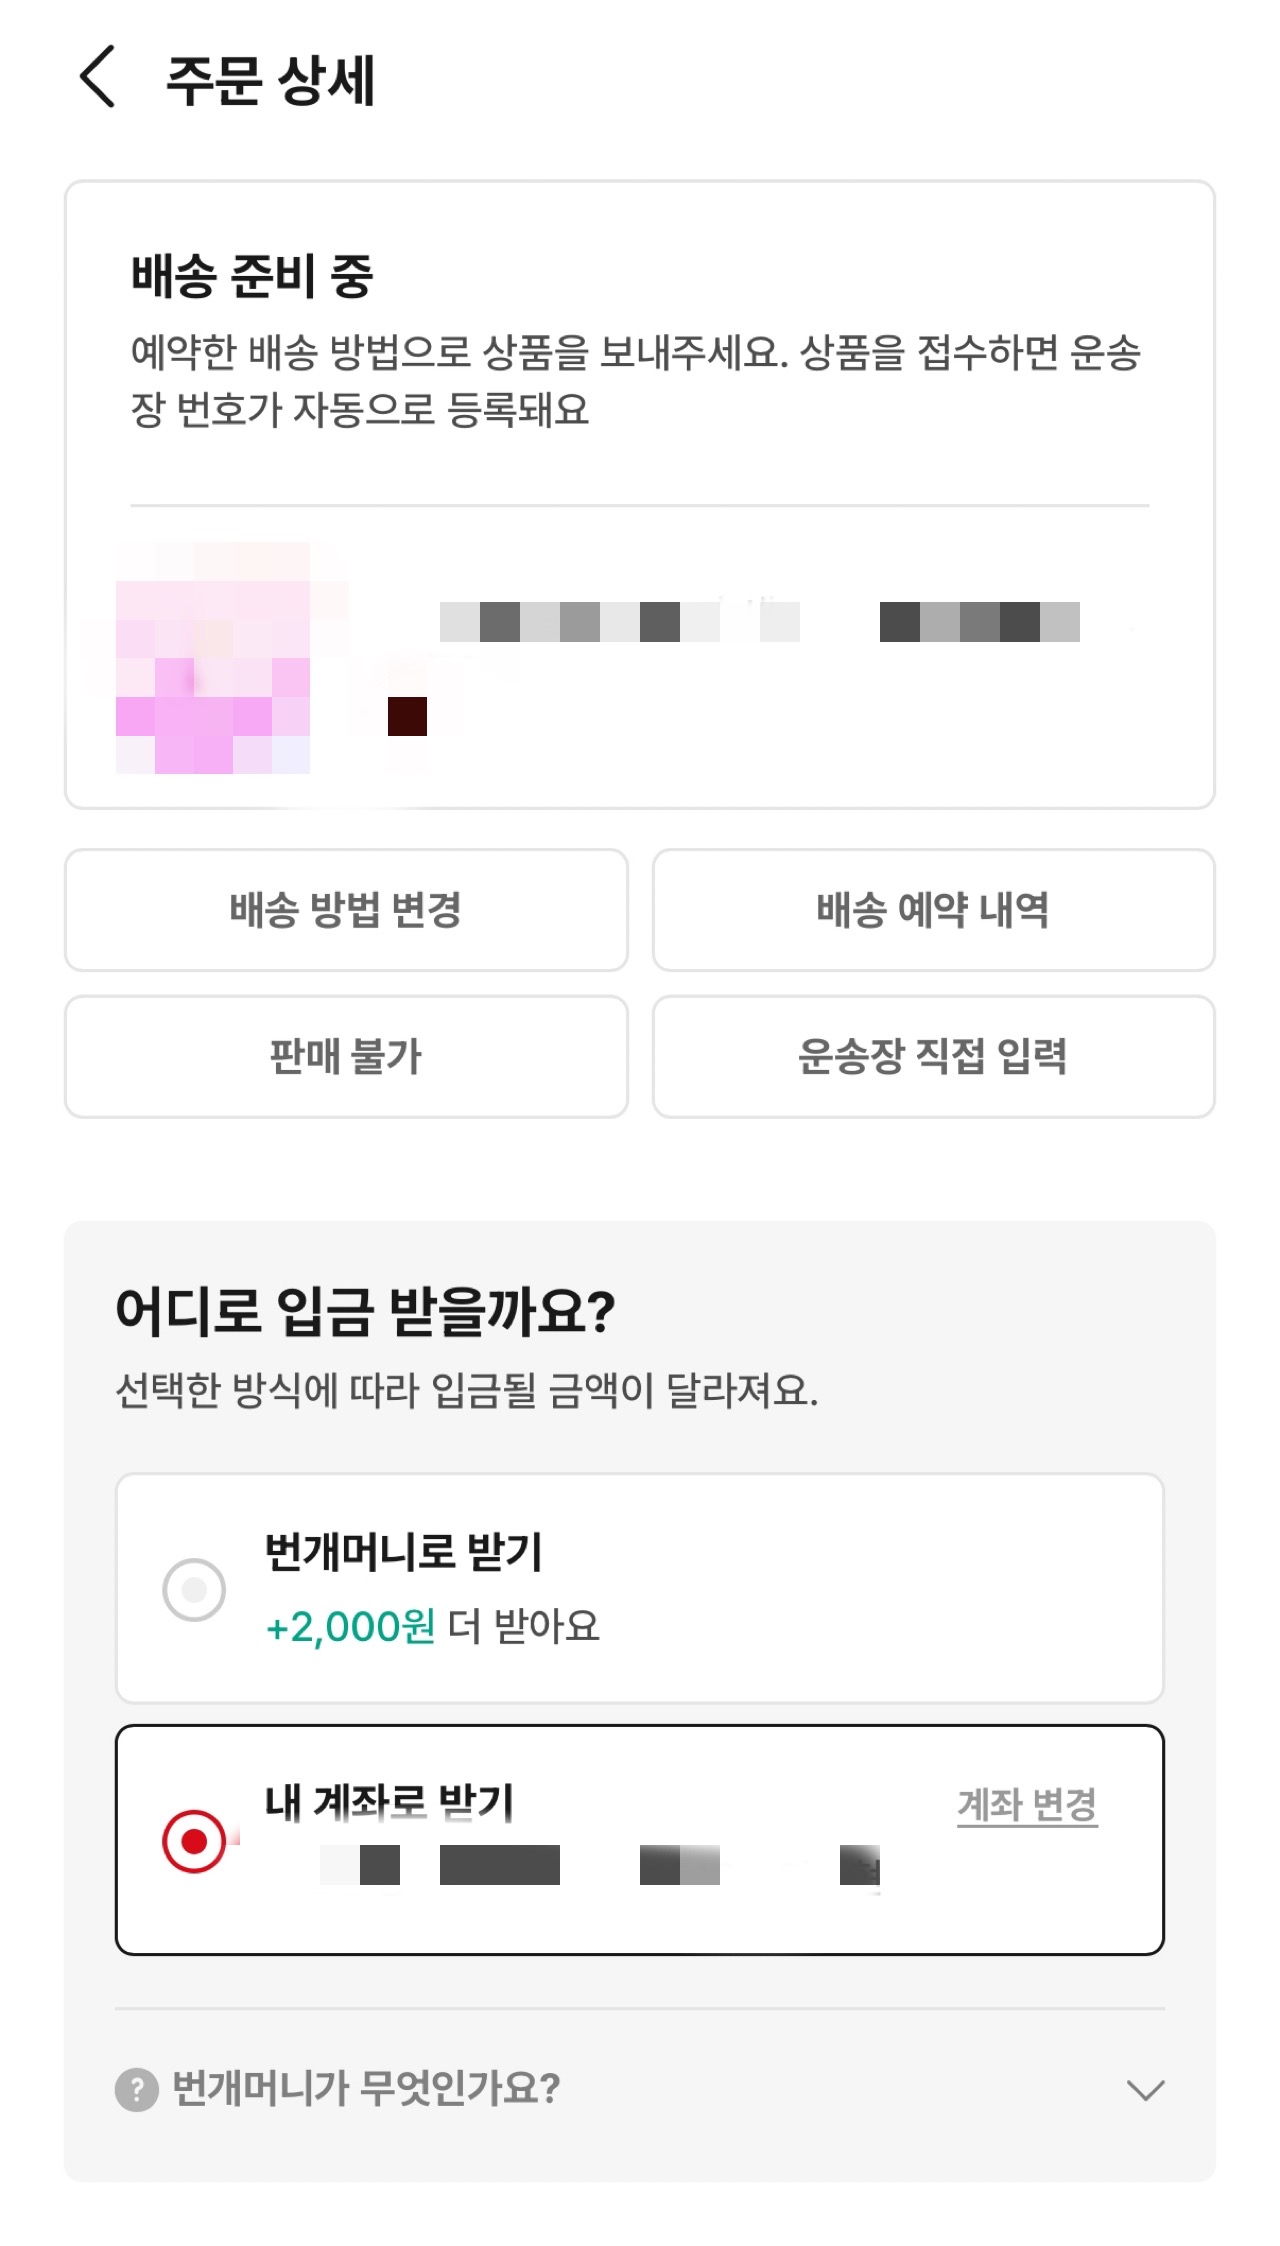
Task: Click the 어디로 입금 받을까요? heading
Action: pyautogui.click(x=365, y=1311)
